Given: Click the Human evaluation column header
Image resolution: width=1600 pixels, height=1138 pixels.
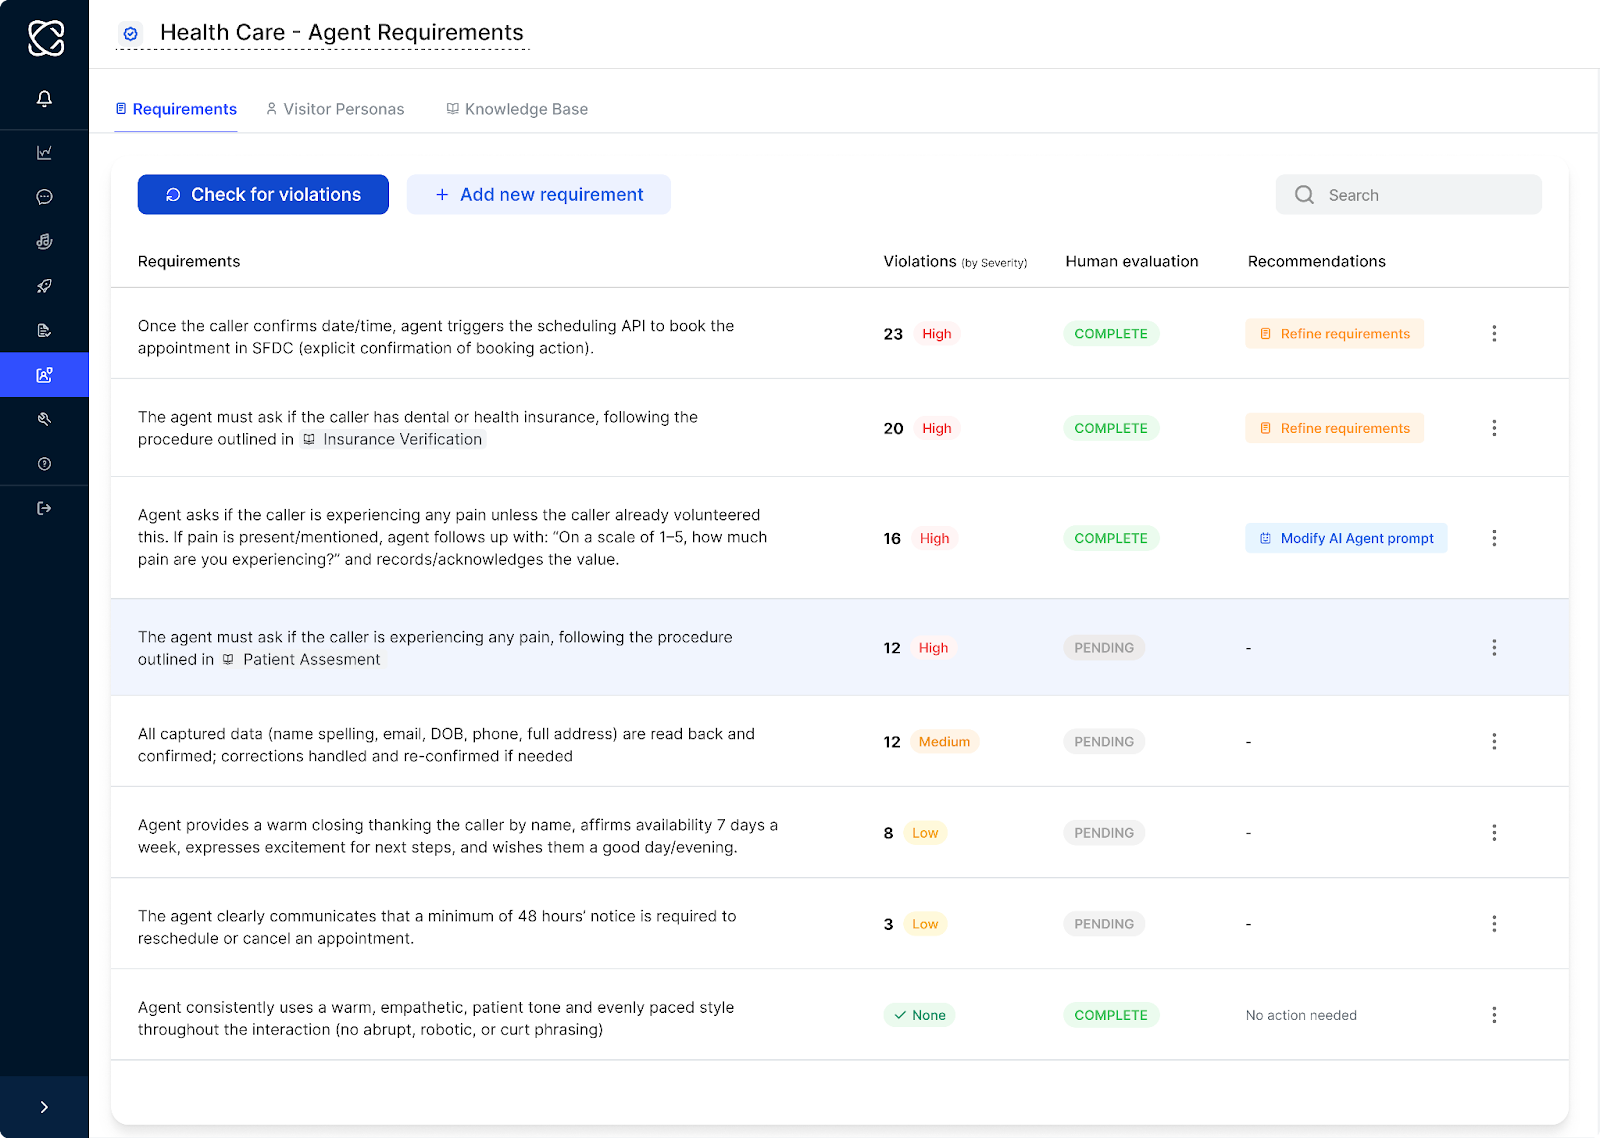Looking at the screenshot, I should (1132, 261).
